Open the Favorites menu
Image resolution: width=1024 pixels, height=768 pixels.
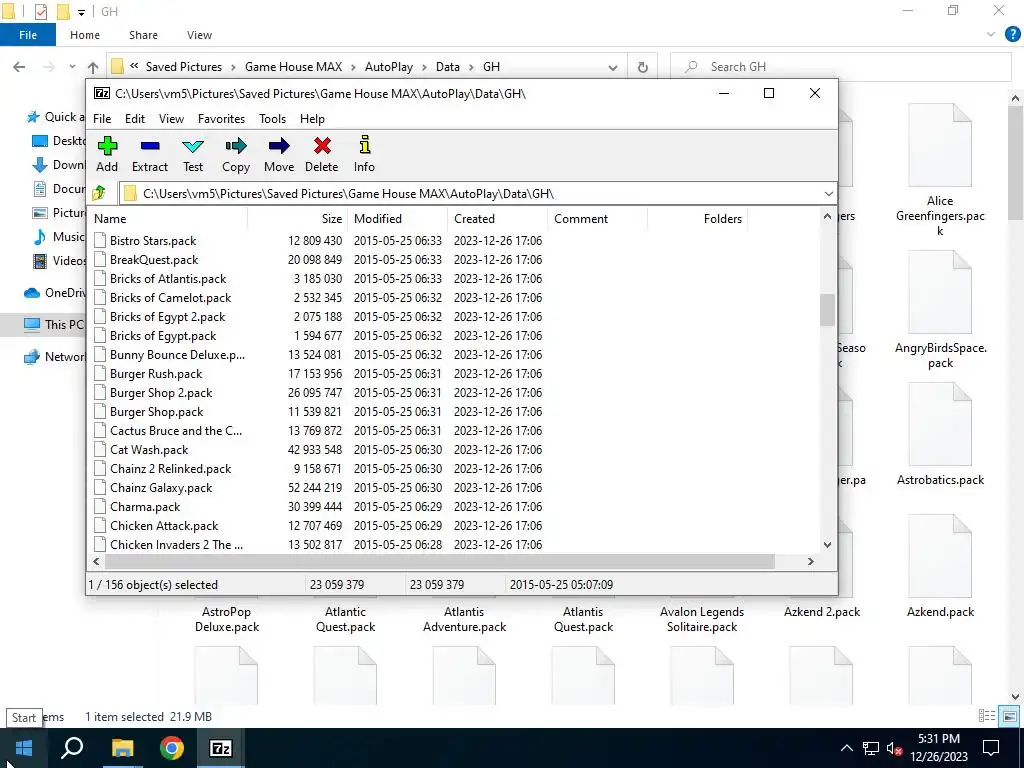pos(221,119)
